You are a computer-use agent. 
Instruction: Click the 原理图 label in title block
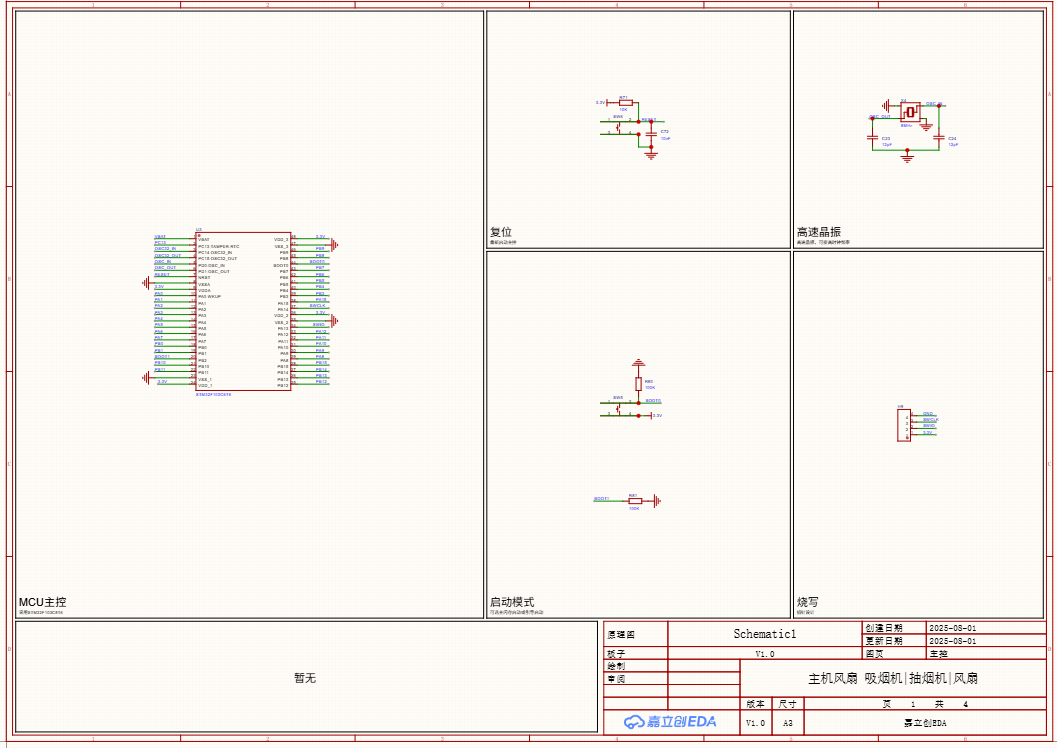[621, 634]
